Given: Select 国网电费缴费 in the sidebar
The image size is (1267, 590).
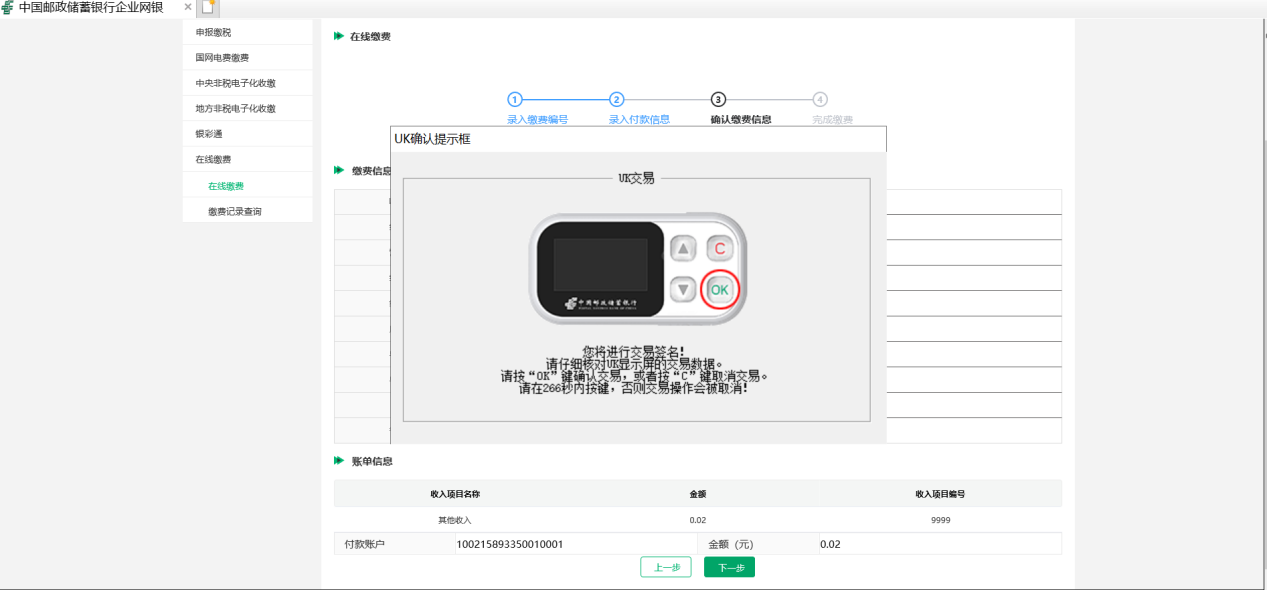Looking at the screenshot, I should point(221,57).
